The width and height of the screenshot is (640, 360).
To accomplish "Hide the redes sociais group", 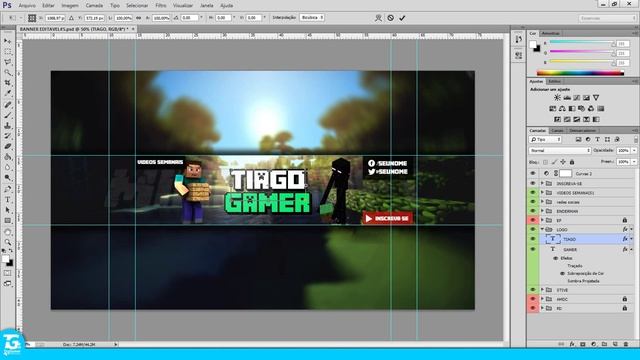I will pyautogui.click(x=533, y=202).
